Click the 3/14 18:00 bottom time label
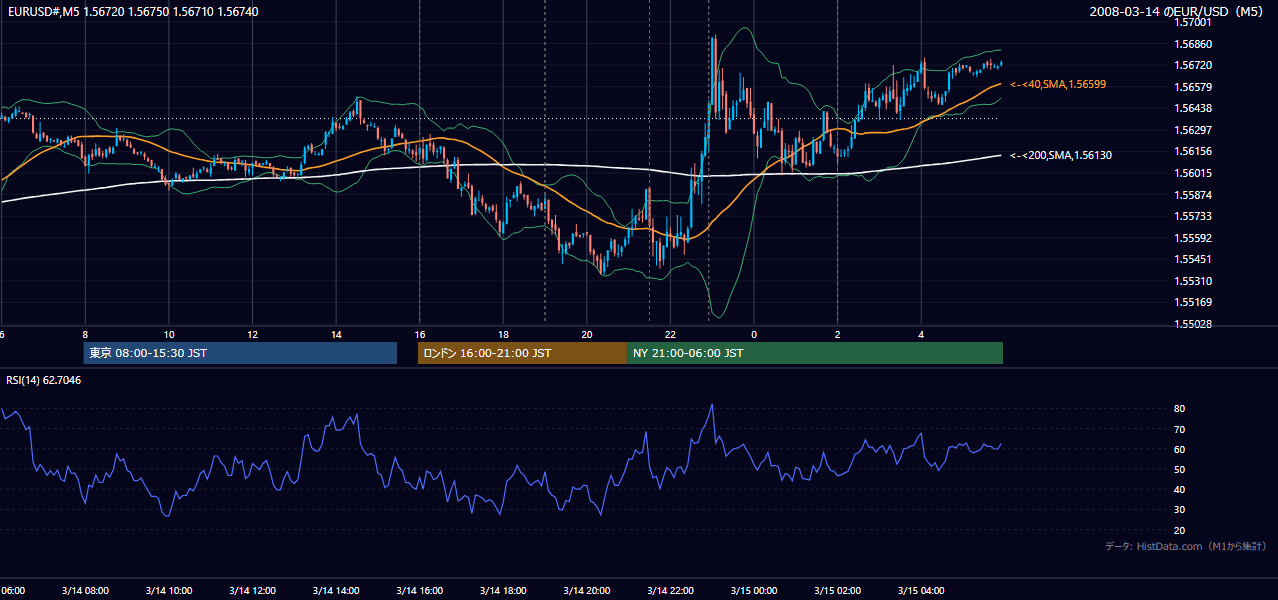 click(x=503, y=590)
